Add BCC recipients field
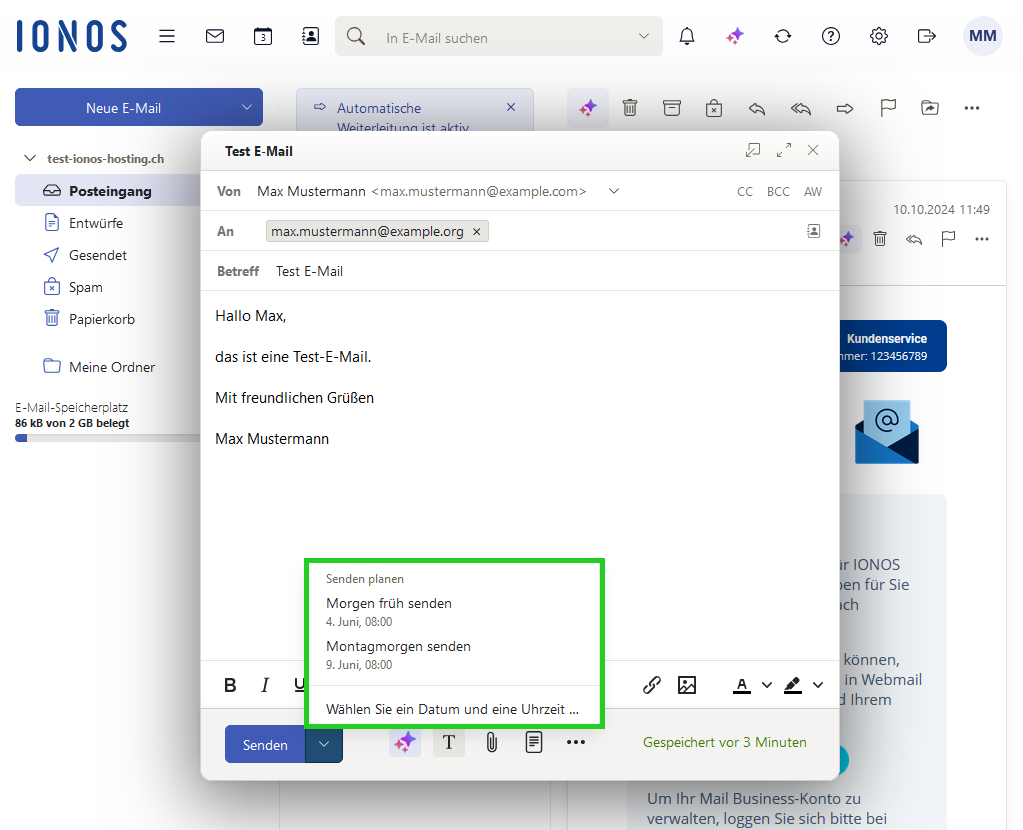1023x830 pixels. (778, 191)
